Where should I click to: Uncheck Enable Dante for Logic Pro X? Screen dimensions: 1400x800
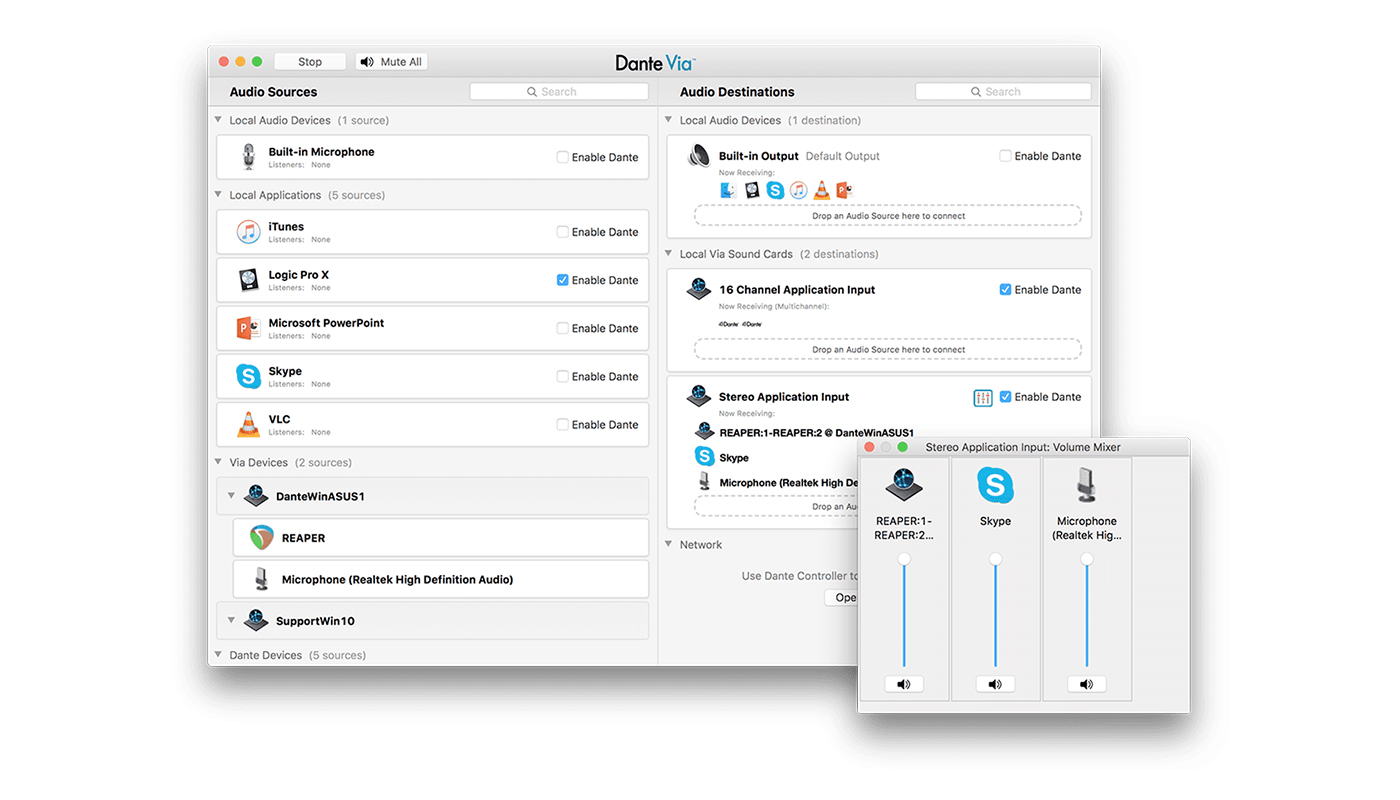point(563,280)
